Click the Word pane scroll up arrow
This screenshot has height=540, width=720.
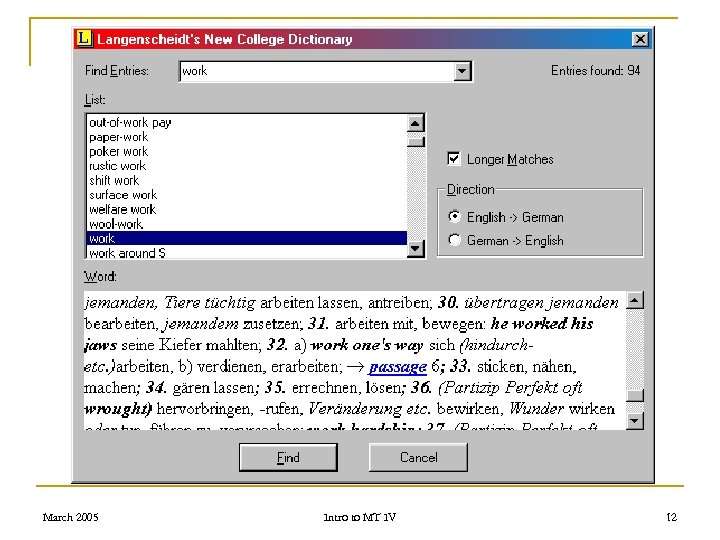635,300
